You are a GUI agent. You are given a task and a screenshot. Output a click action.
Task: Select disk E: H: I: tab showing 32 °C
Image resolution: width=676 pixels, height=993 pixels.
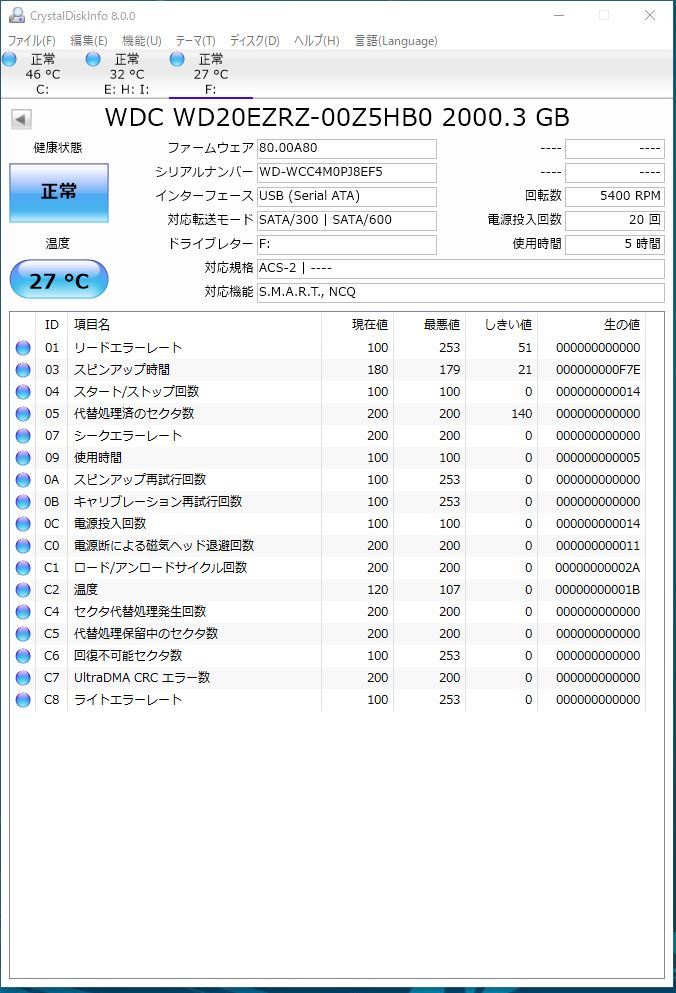click(126, 74)
